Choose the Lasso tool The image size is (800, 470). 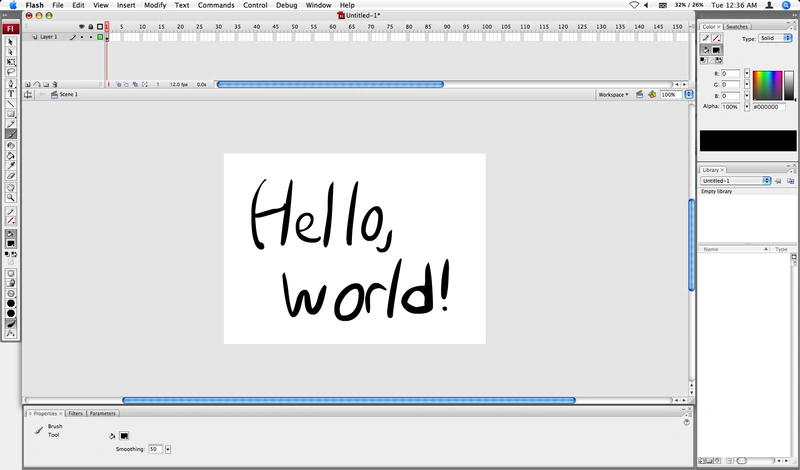click(x=11, y=72)
